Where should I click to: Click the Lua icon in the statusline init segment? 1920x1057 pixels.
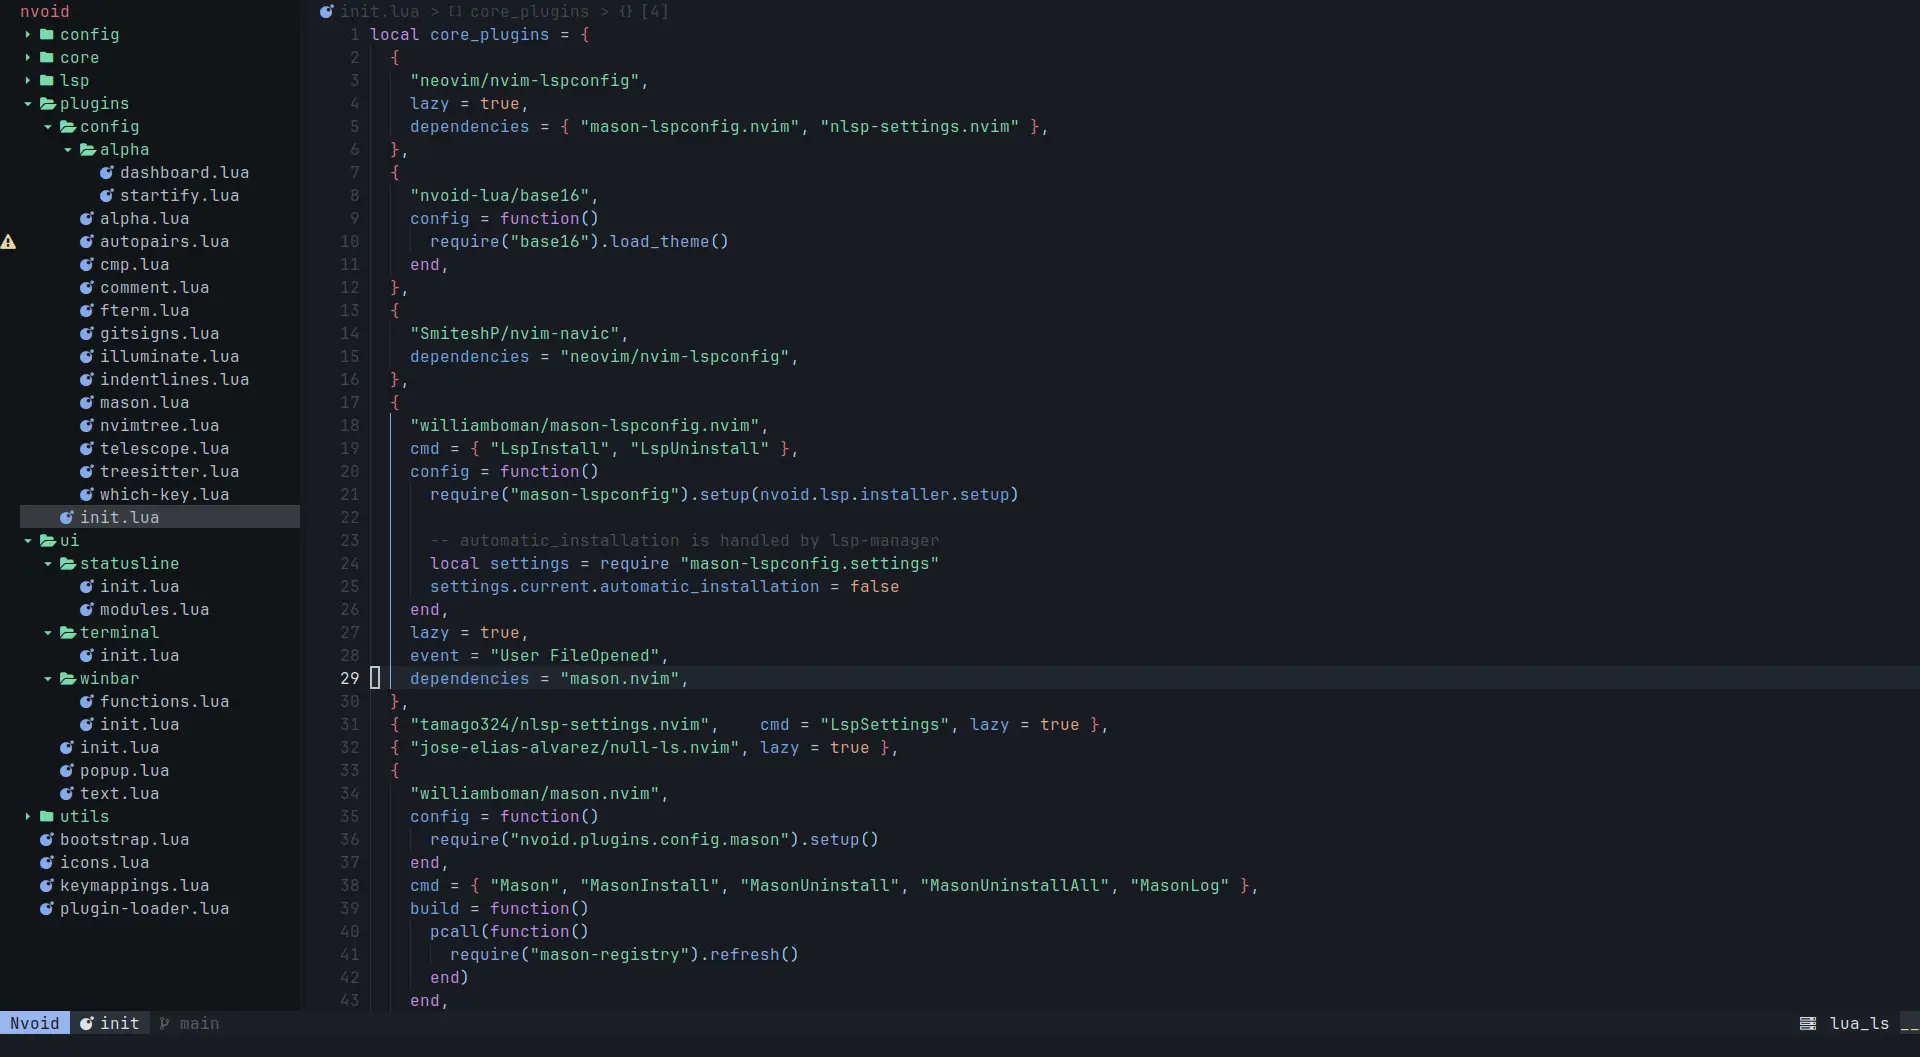coord(87,1024)
